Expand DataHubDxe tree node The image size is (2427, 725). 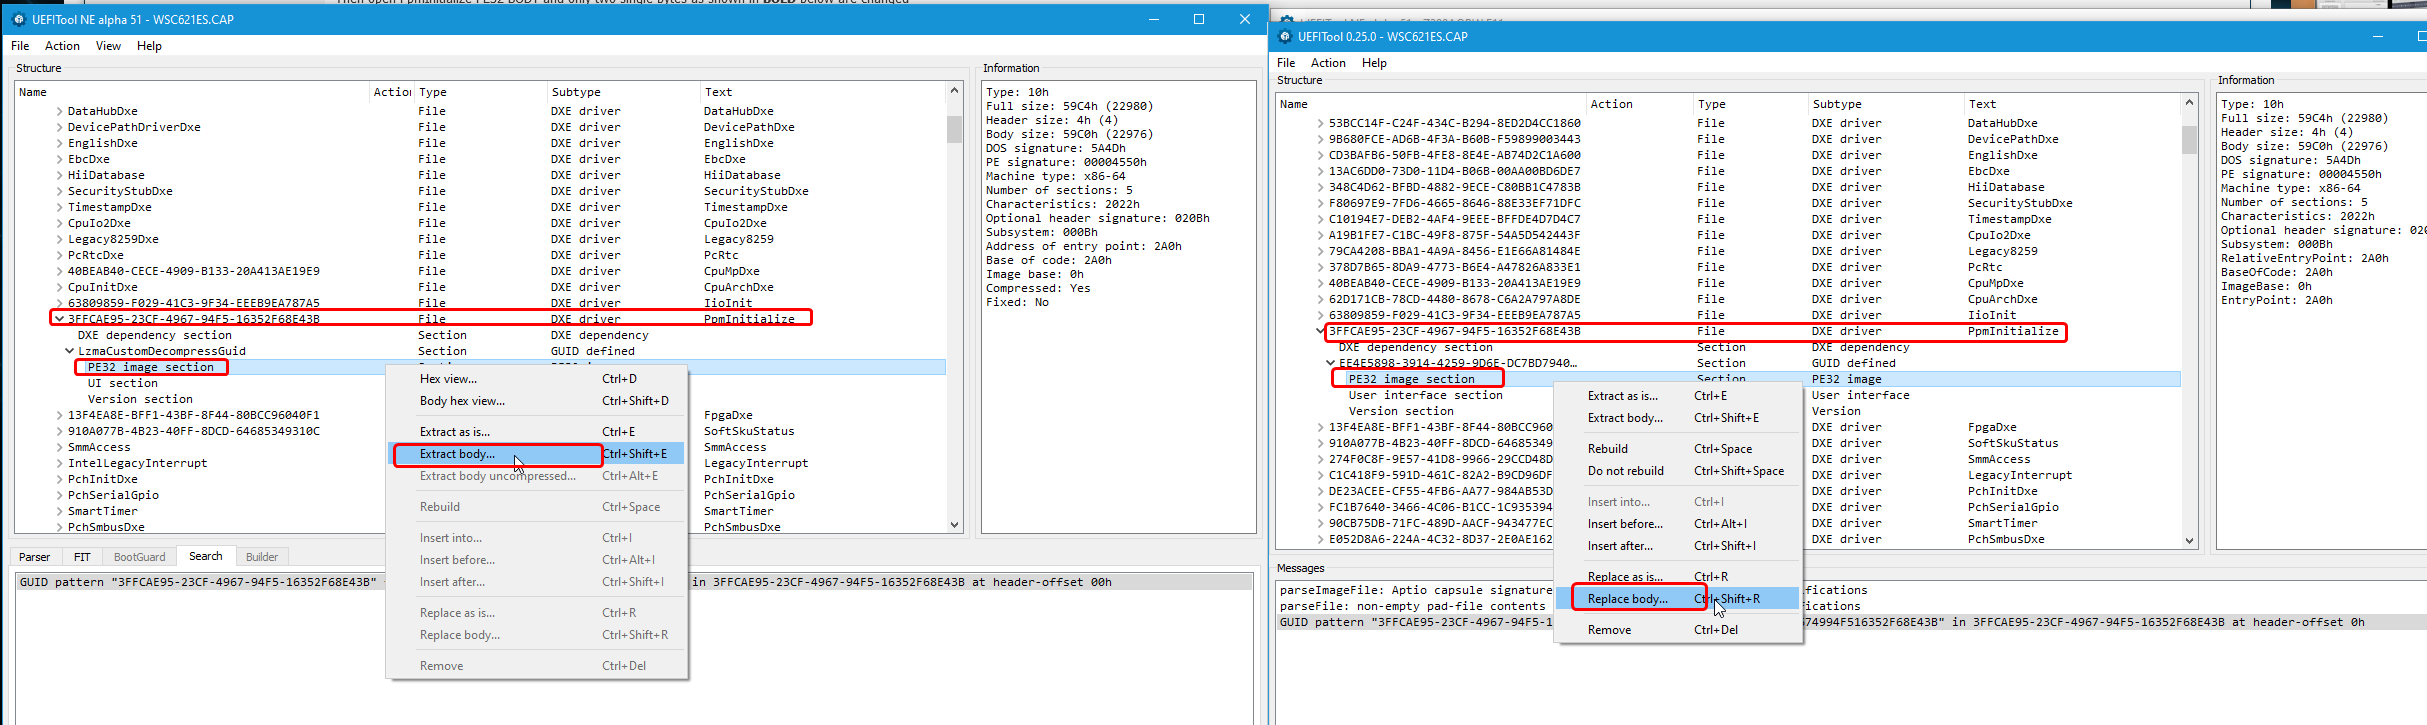(x=59, y=111)
